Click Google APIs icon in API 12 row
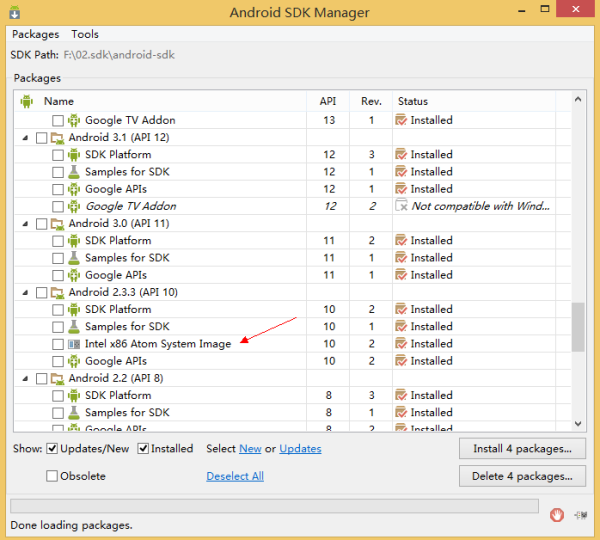This screenshot has width=600, height=540. tap(74, 189)
